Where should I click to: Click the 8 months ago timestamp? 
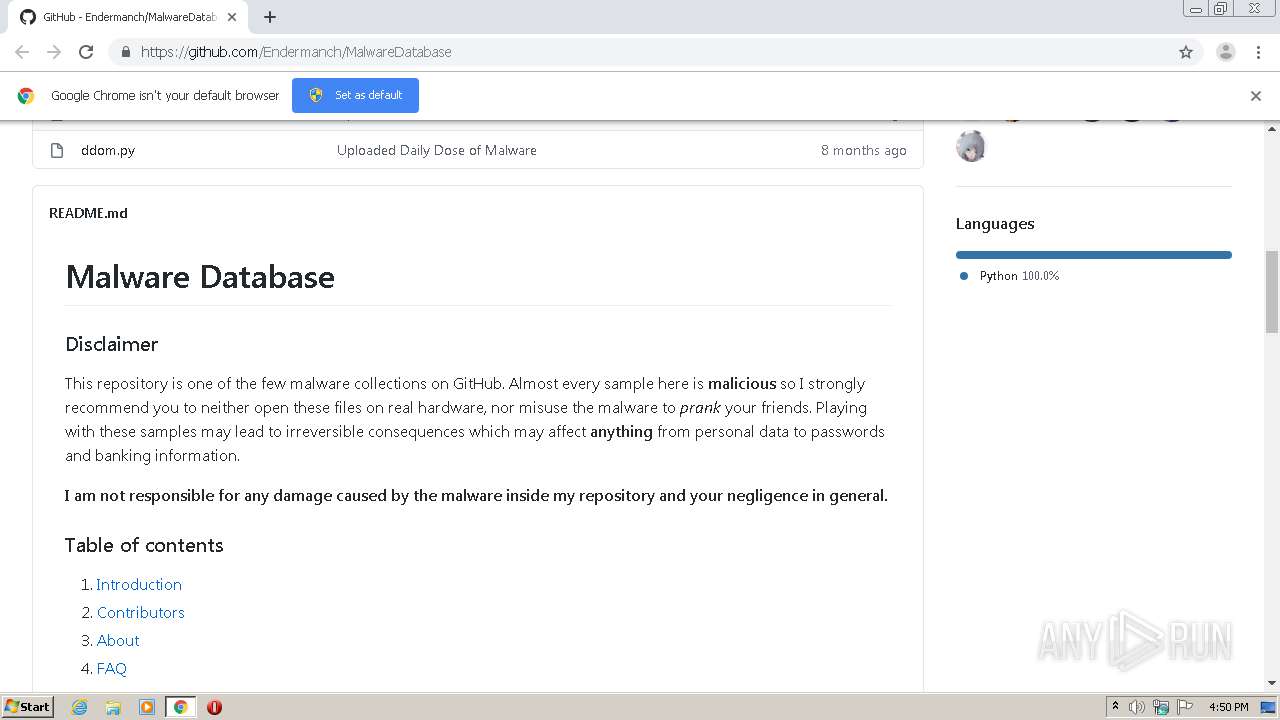864,150
